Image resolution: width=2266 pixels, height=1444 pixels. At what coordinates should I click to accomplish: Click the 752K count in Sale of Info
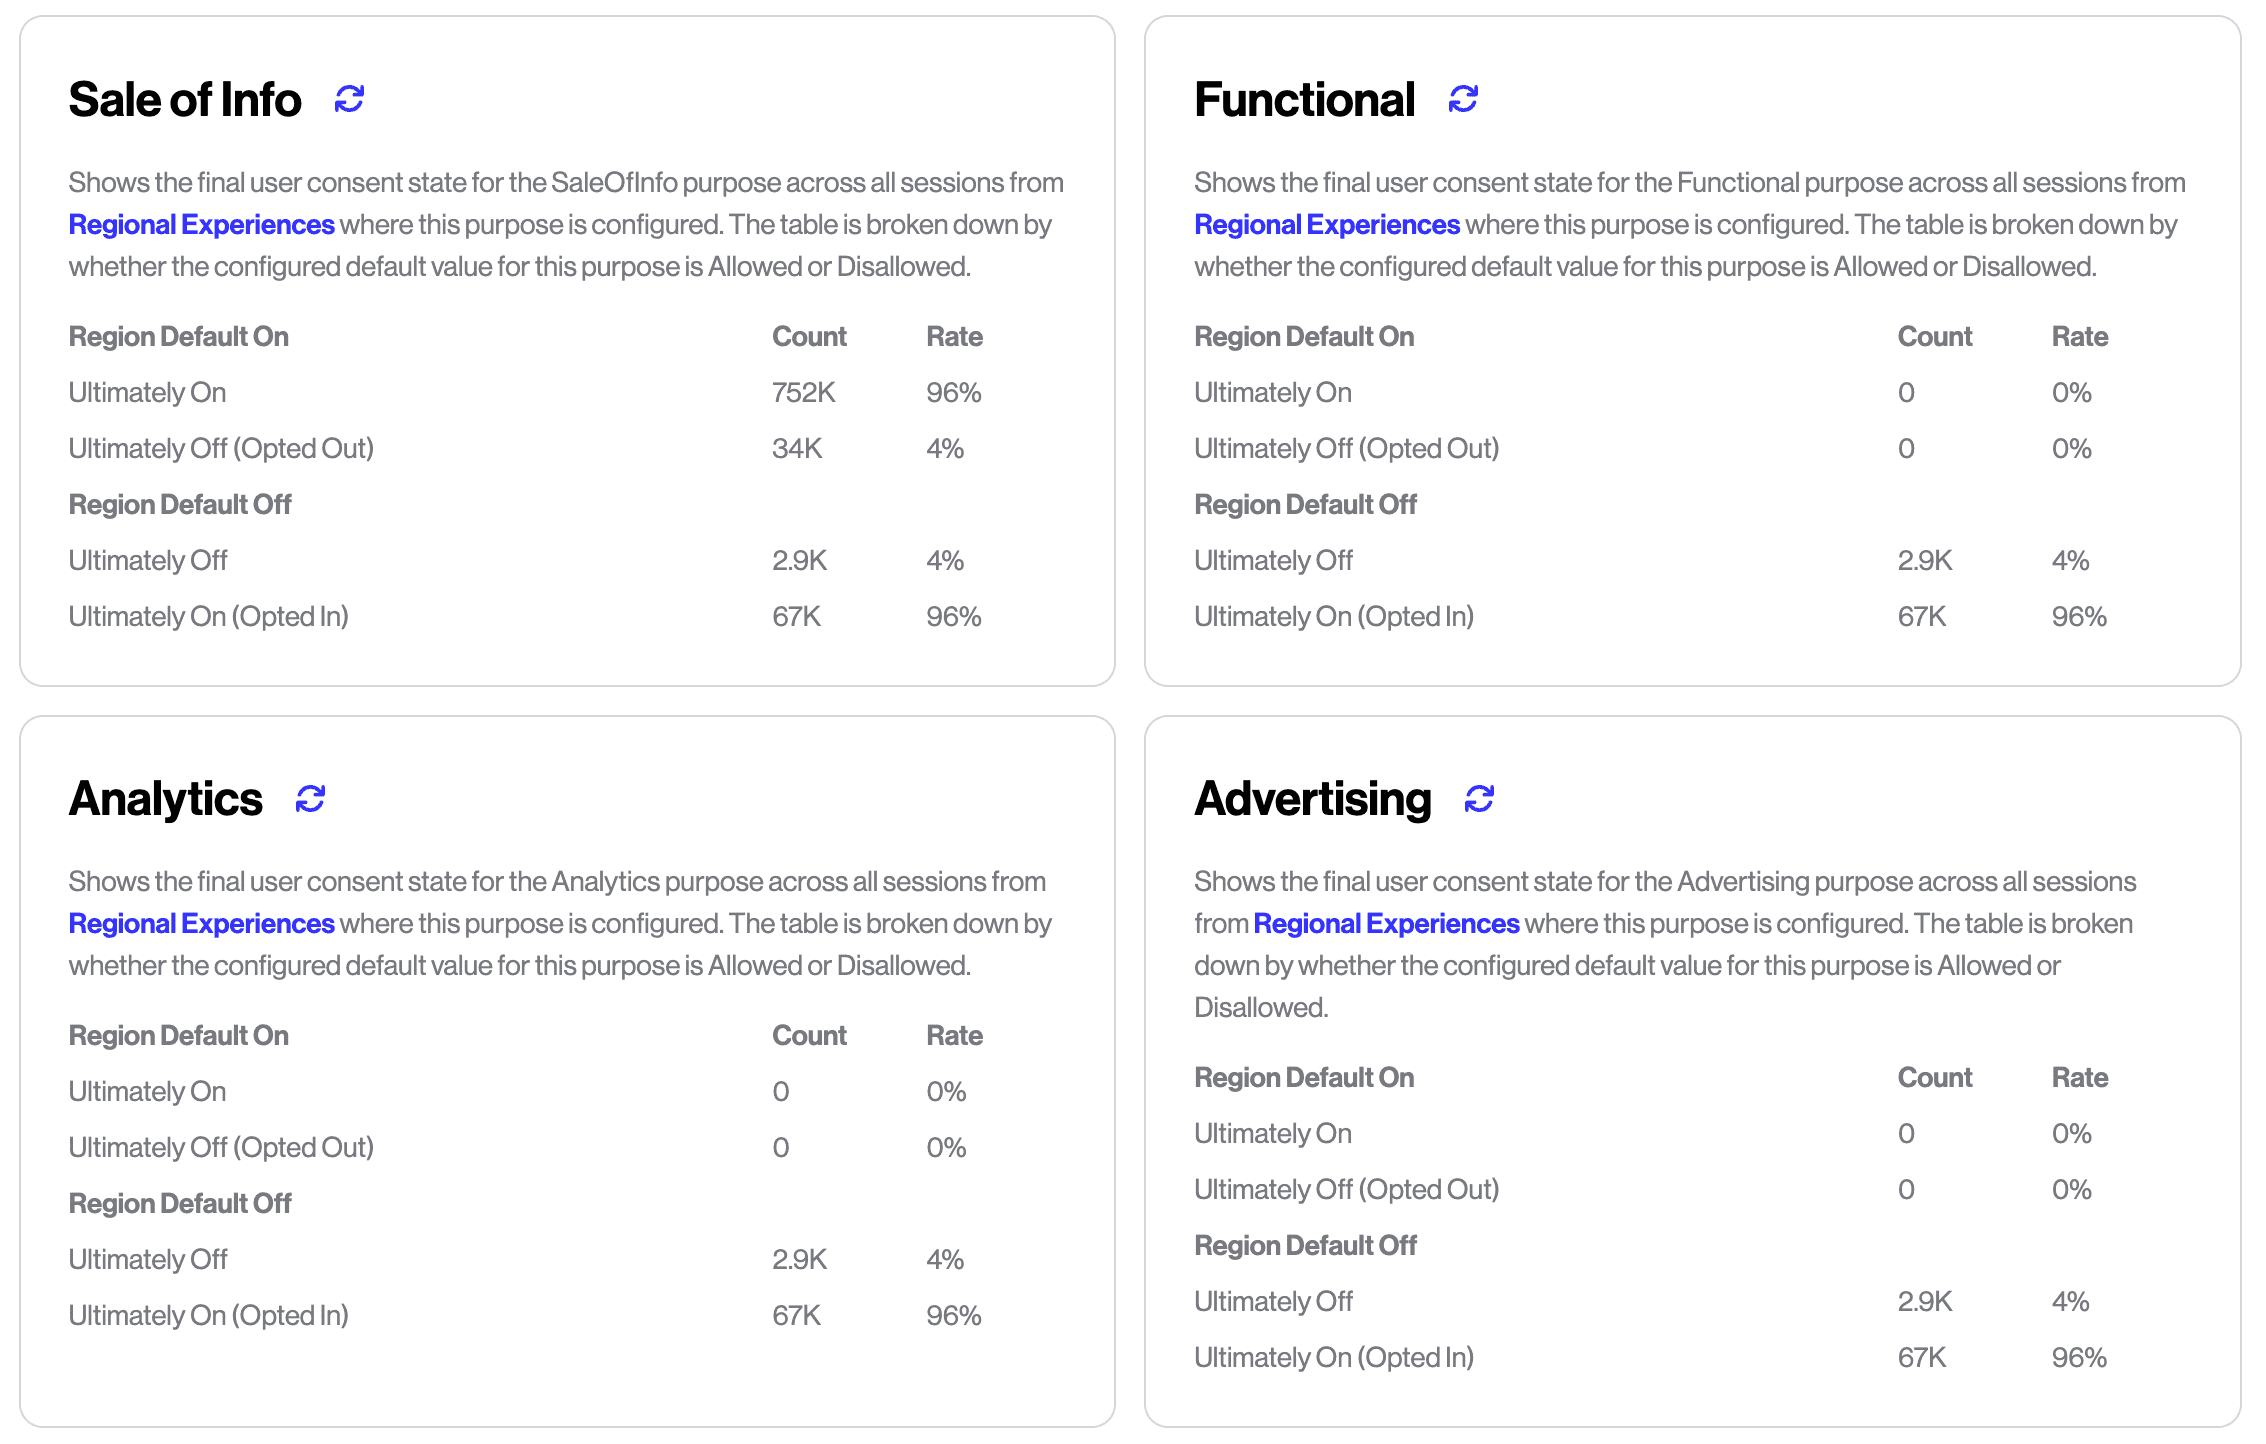coord(803,393)
